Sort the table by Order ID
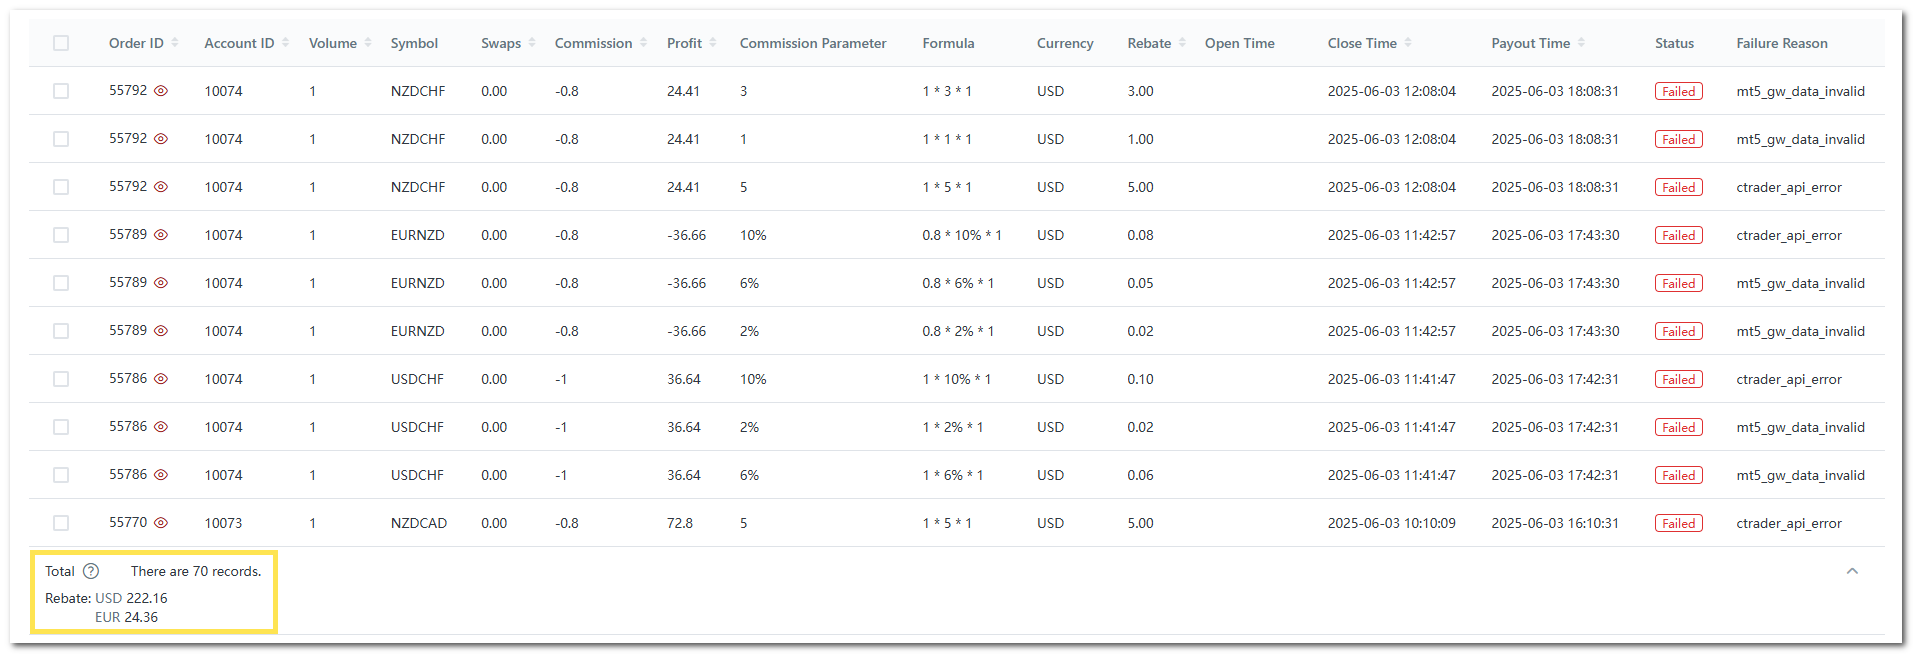Viewport: 1913px width, 654px height. 175,43
